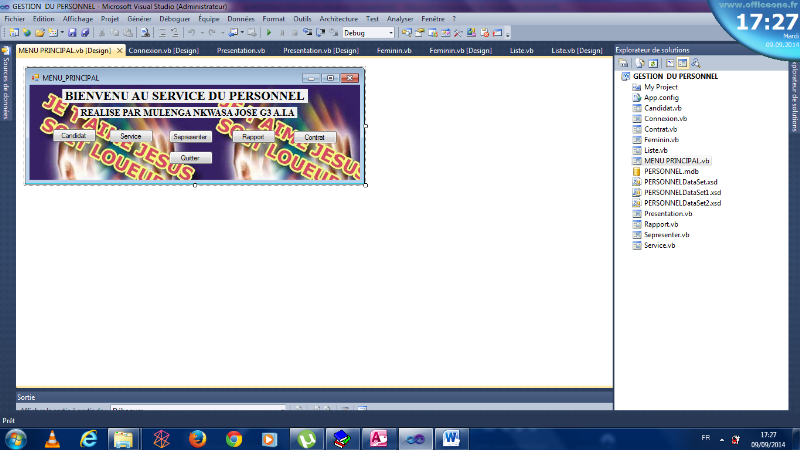The image size is (800, 450).
Task: Open toolbar overflow options arrow
Action: coord(508,34)
